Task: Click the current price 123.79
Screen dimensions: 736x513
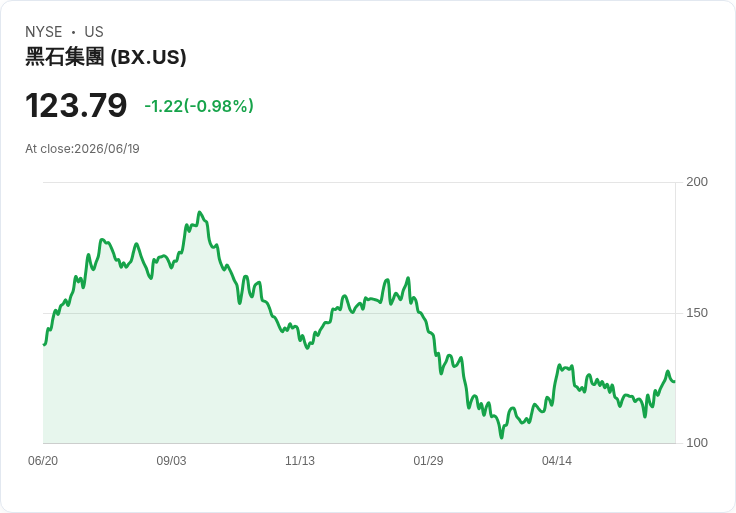Action: (x=76, y=105)
